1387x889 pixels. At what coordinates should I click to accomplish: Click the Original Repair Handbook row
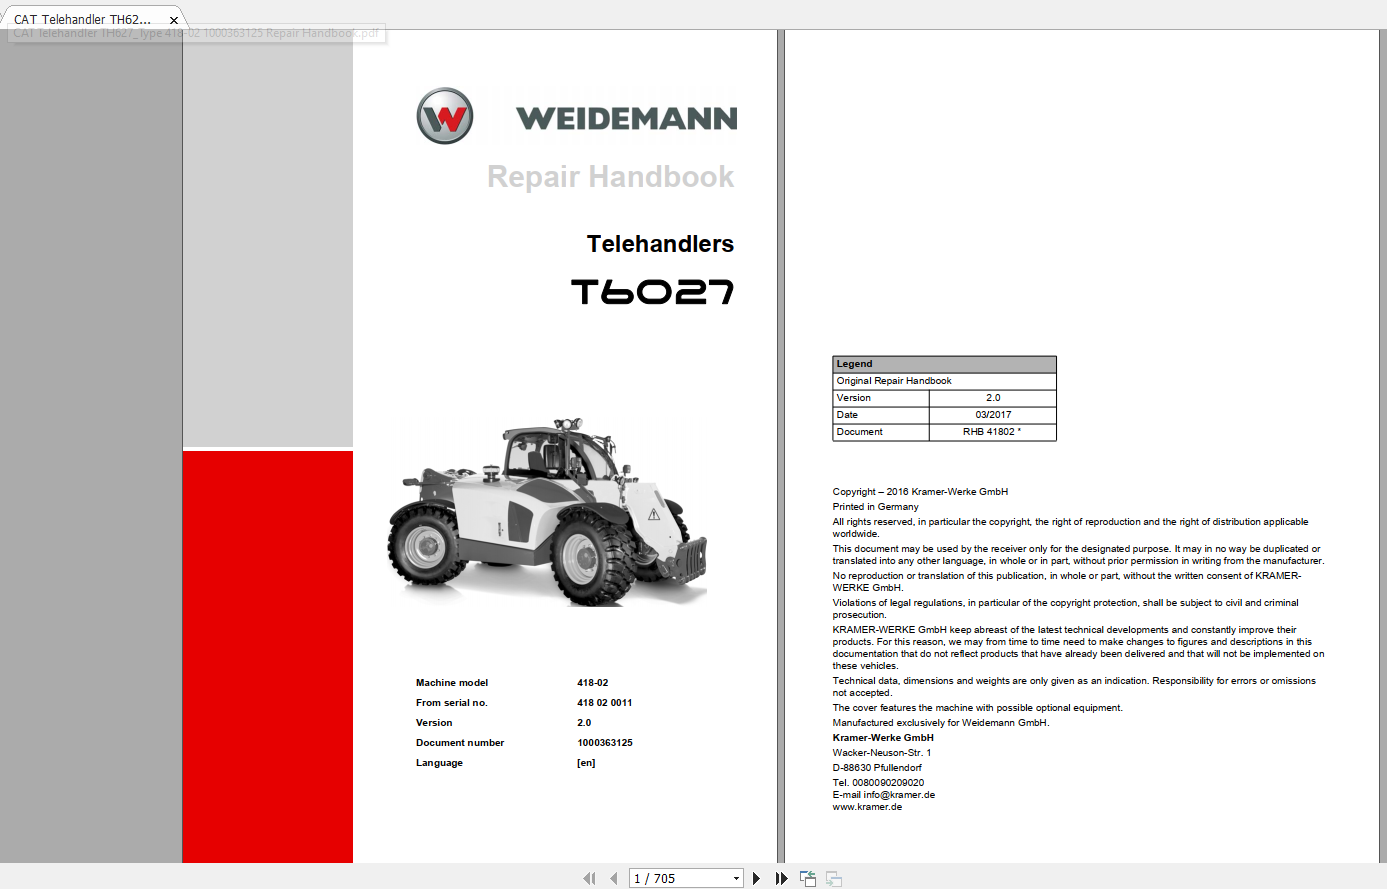(x=944, y=381)
